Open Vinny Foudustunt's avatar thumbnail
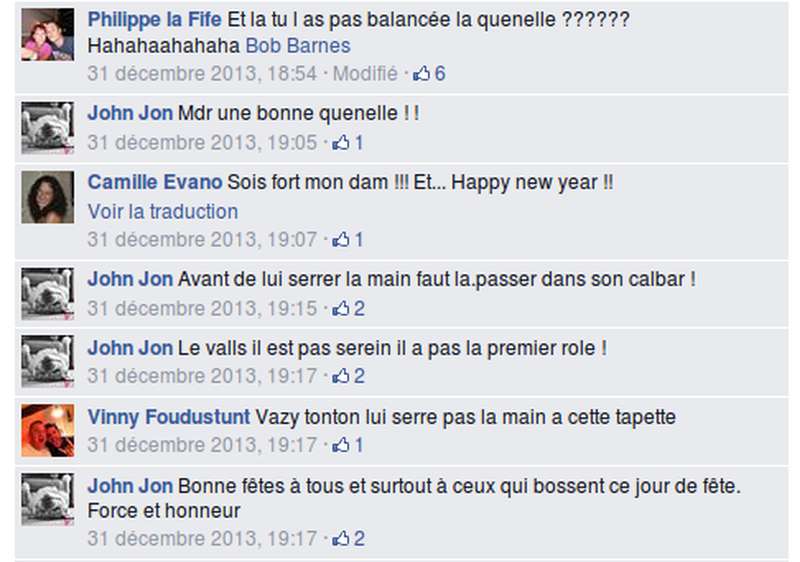The width and height of the screenshot is (800, 562). pos(47,430)
